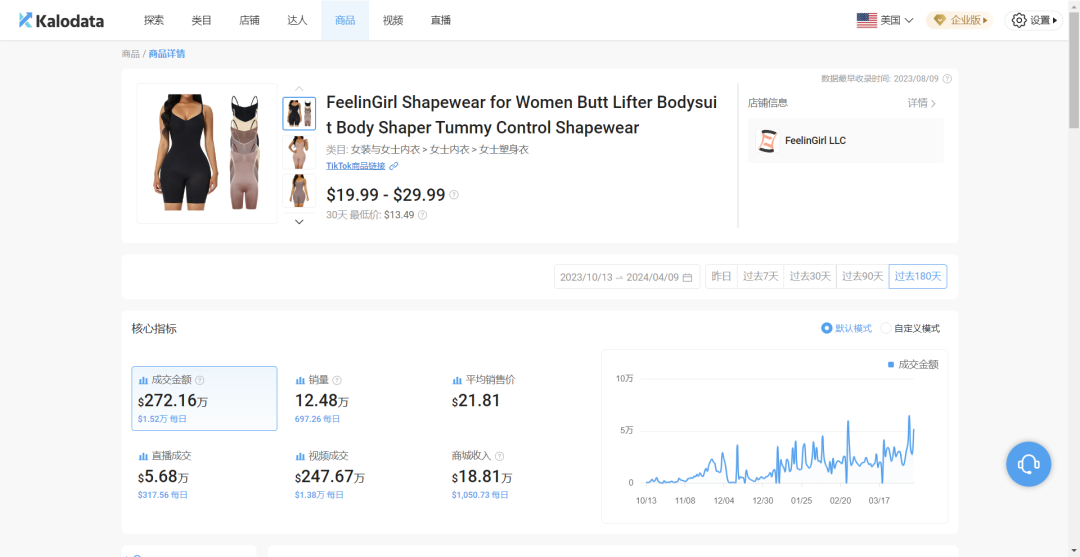Open the 探索 tab
1080x557 pixels.
154,20
